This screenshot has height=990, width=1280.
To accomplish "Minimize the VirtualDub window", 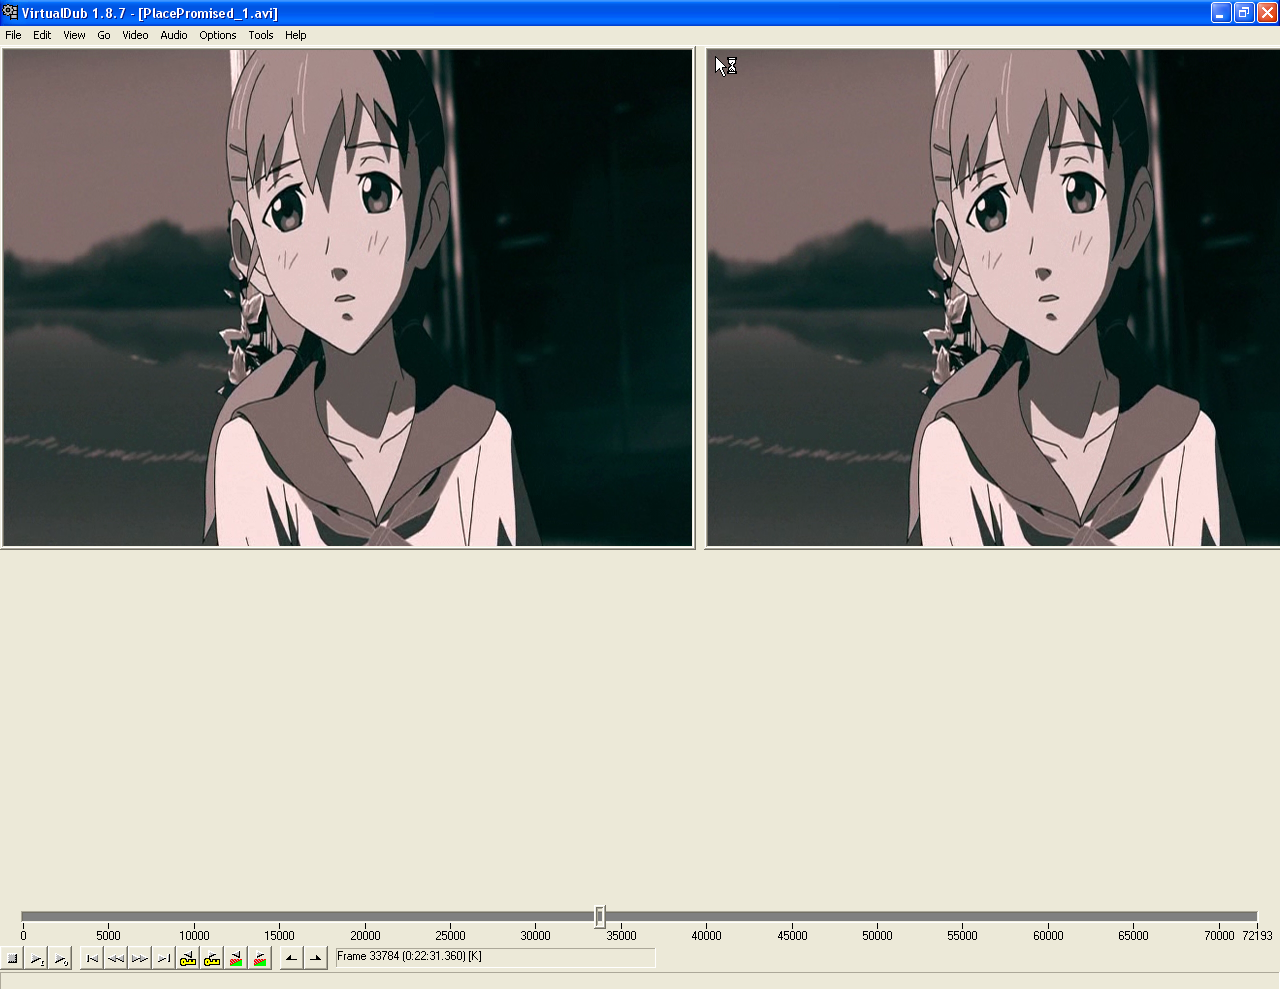I will (1221, 12).
